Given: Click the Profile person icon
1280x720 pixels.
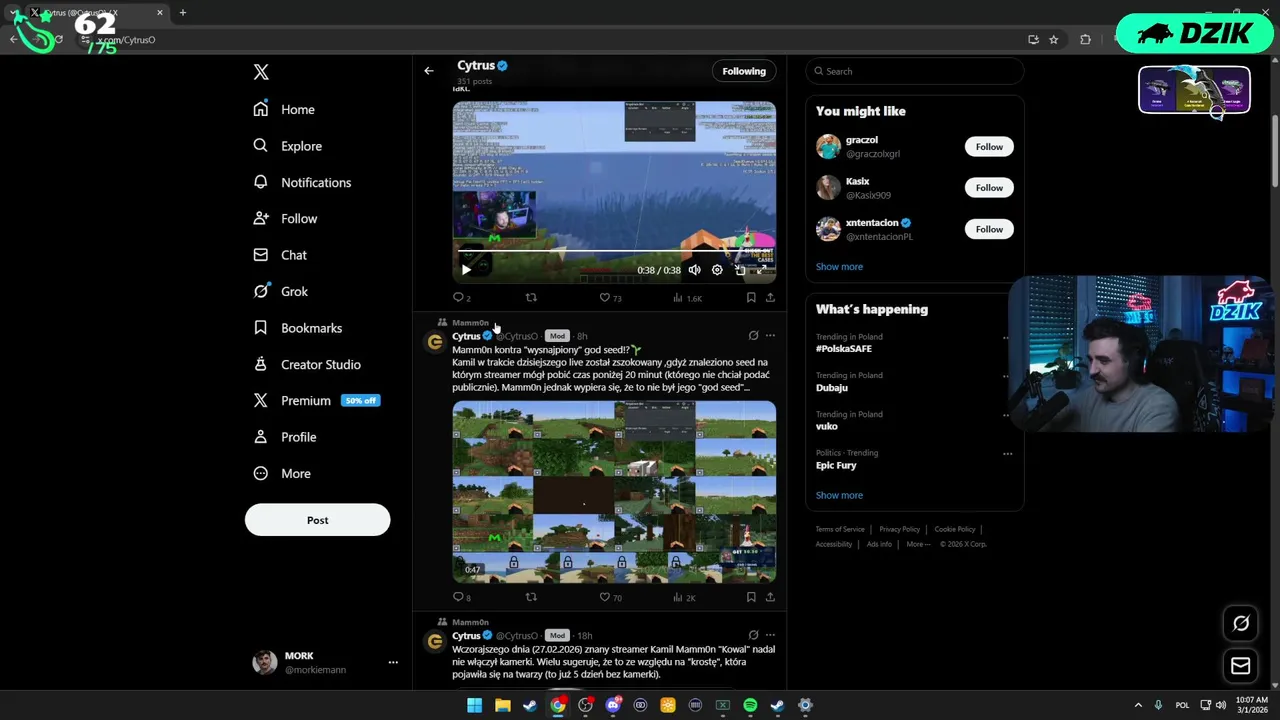Looking at the screenshot, I should tap(261, 437).
